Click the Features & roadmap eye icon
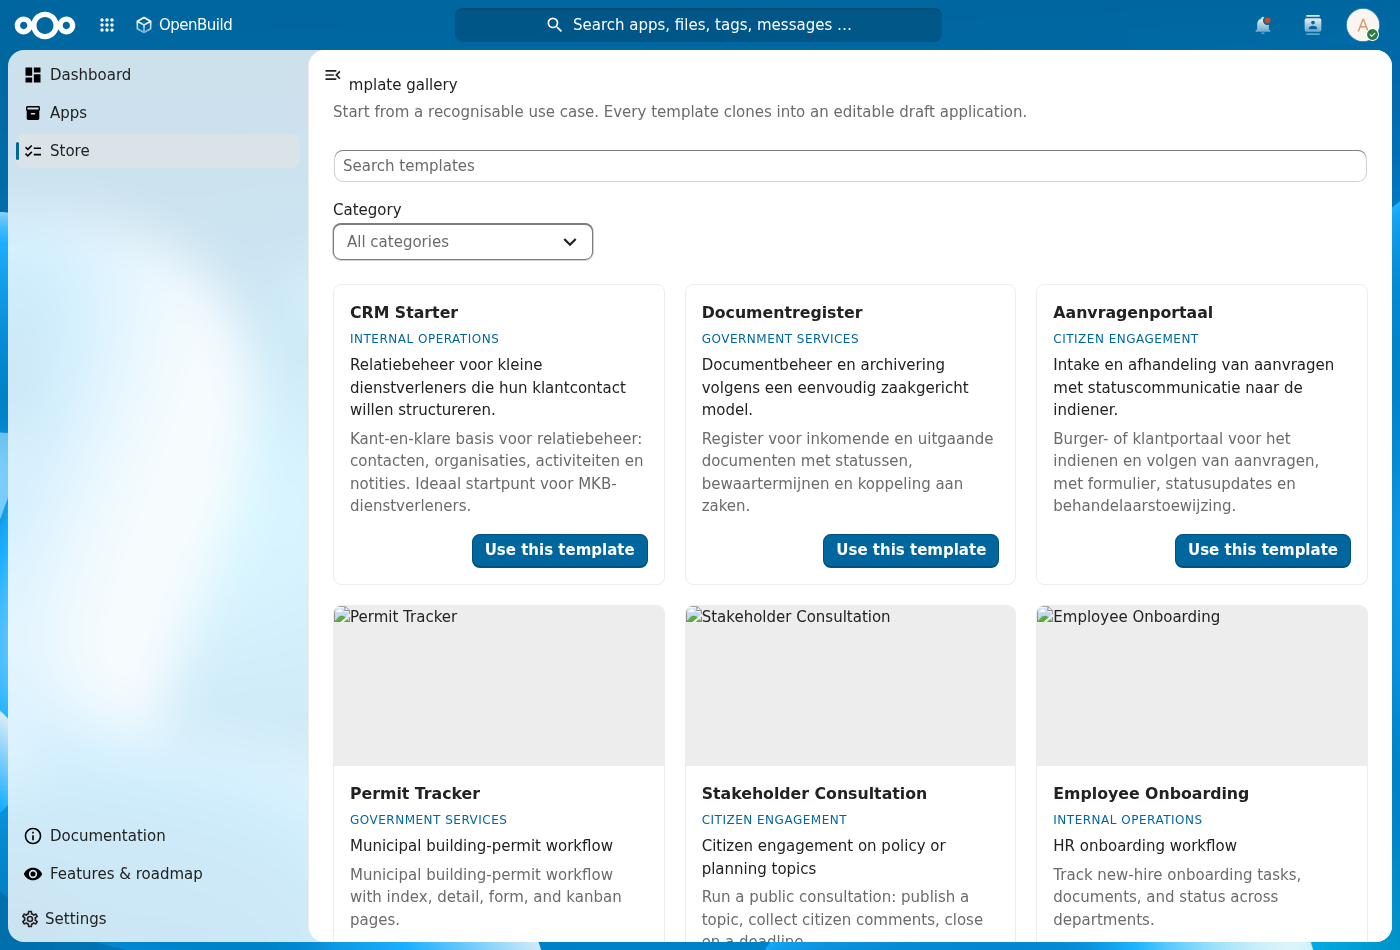This screenshot has height=950, width=1400. [33, 874]
